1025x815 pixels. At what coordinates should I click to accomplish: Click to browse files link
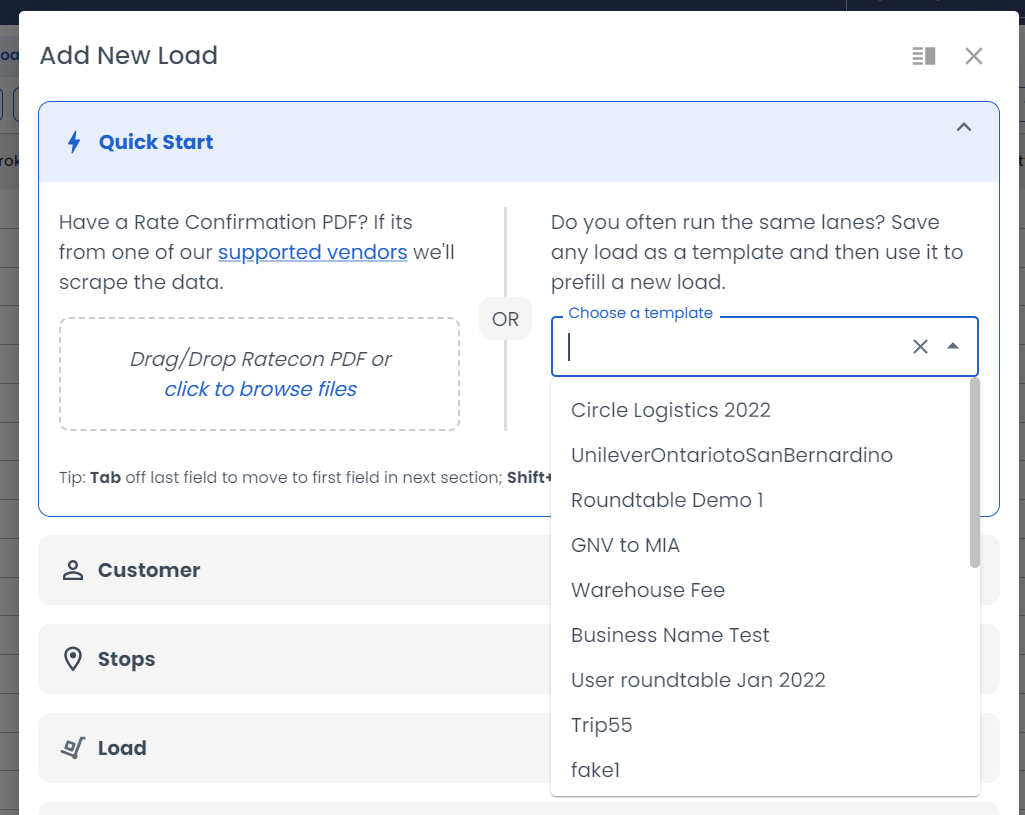(260, 389)
